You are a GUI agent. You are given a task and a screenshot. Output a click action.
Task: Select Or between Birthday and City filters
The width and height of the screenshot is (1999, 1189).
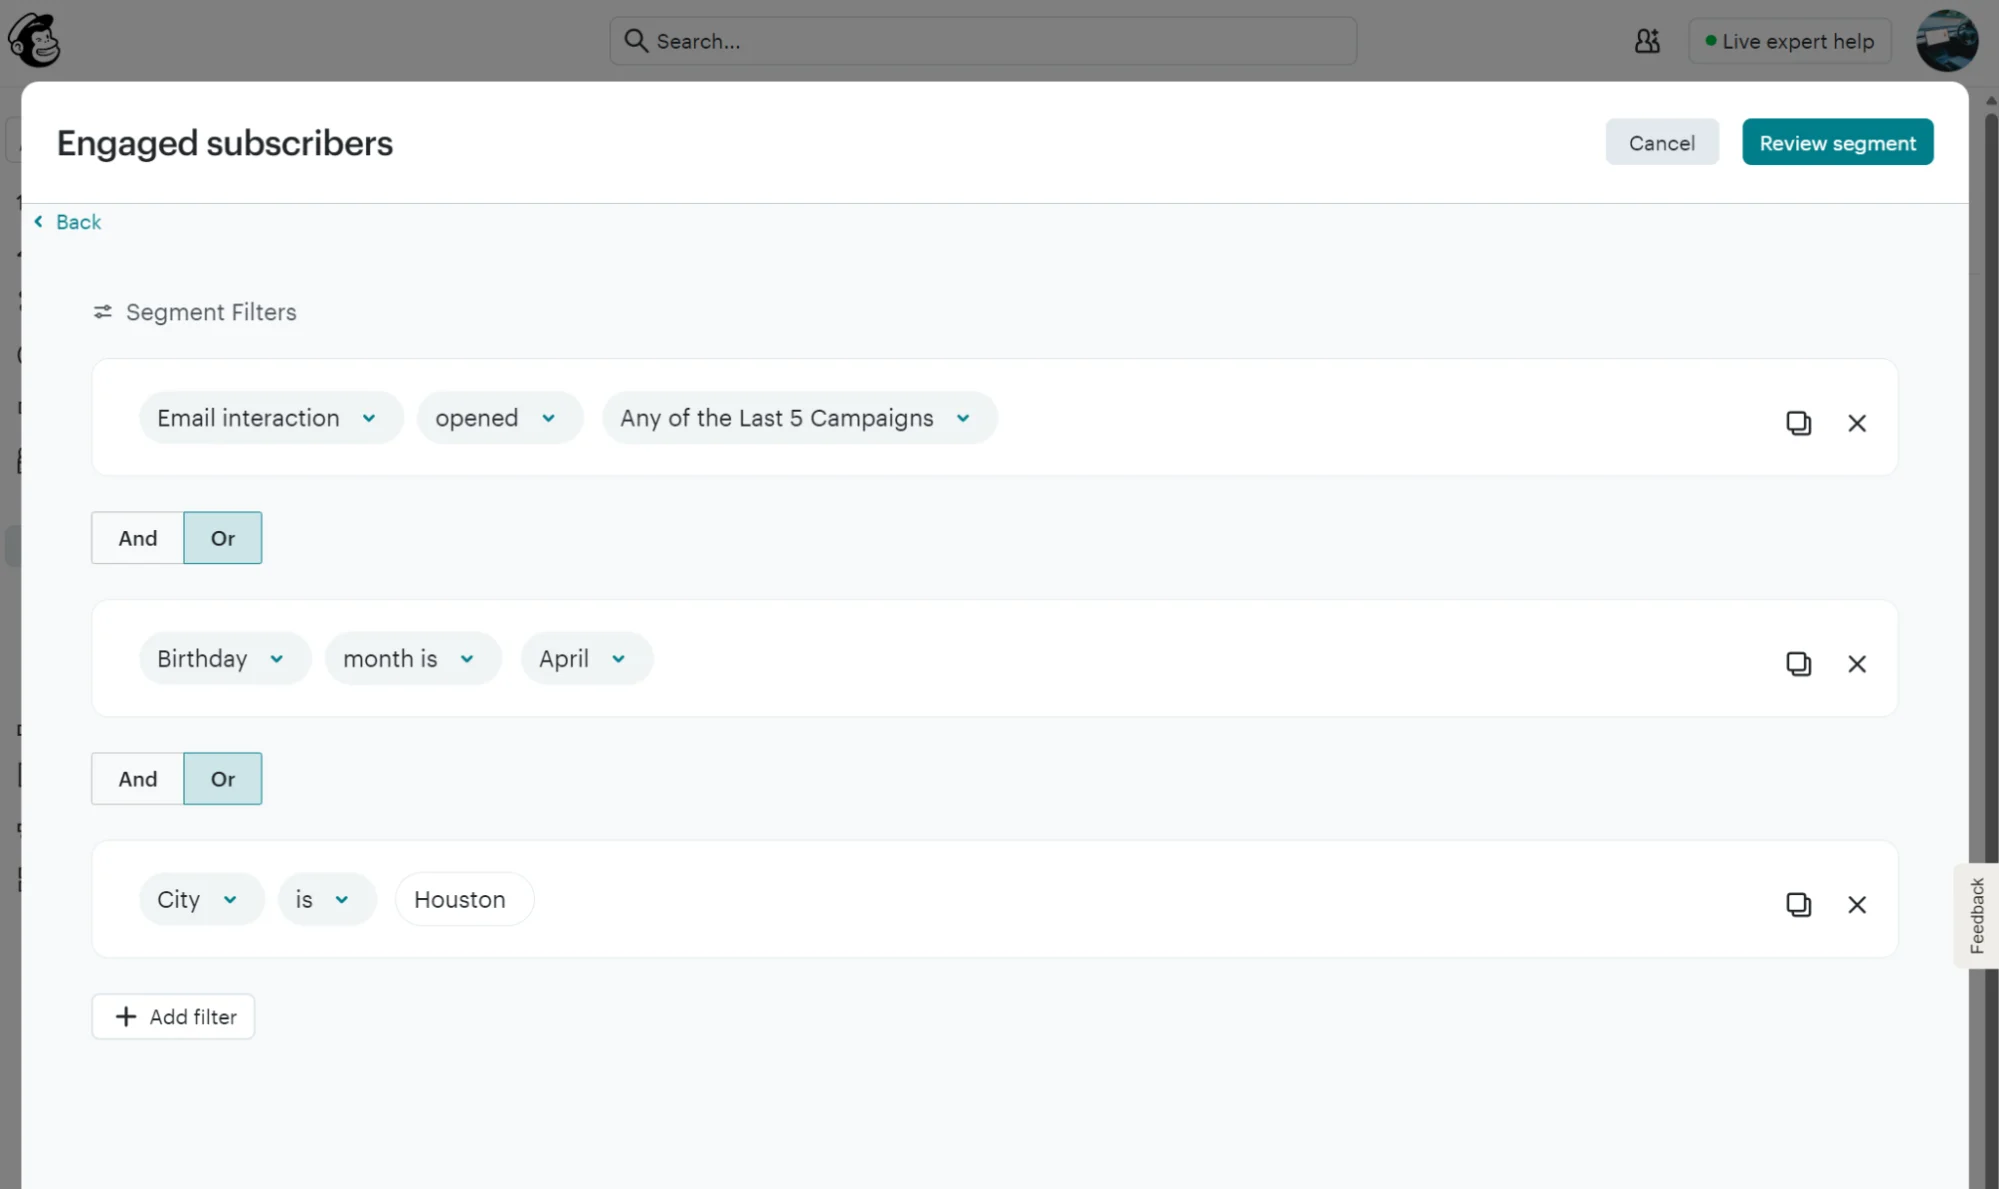(223, 779)
